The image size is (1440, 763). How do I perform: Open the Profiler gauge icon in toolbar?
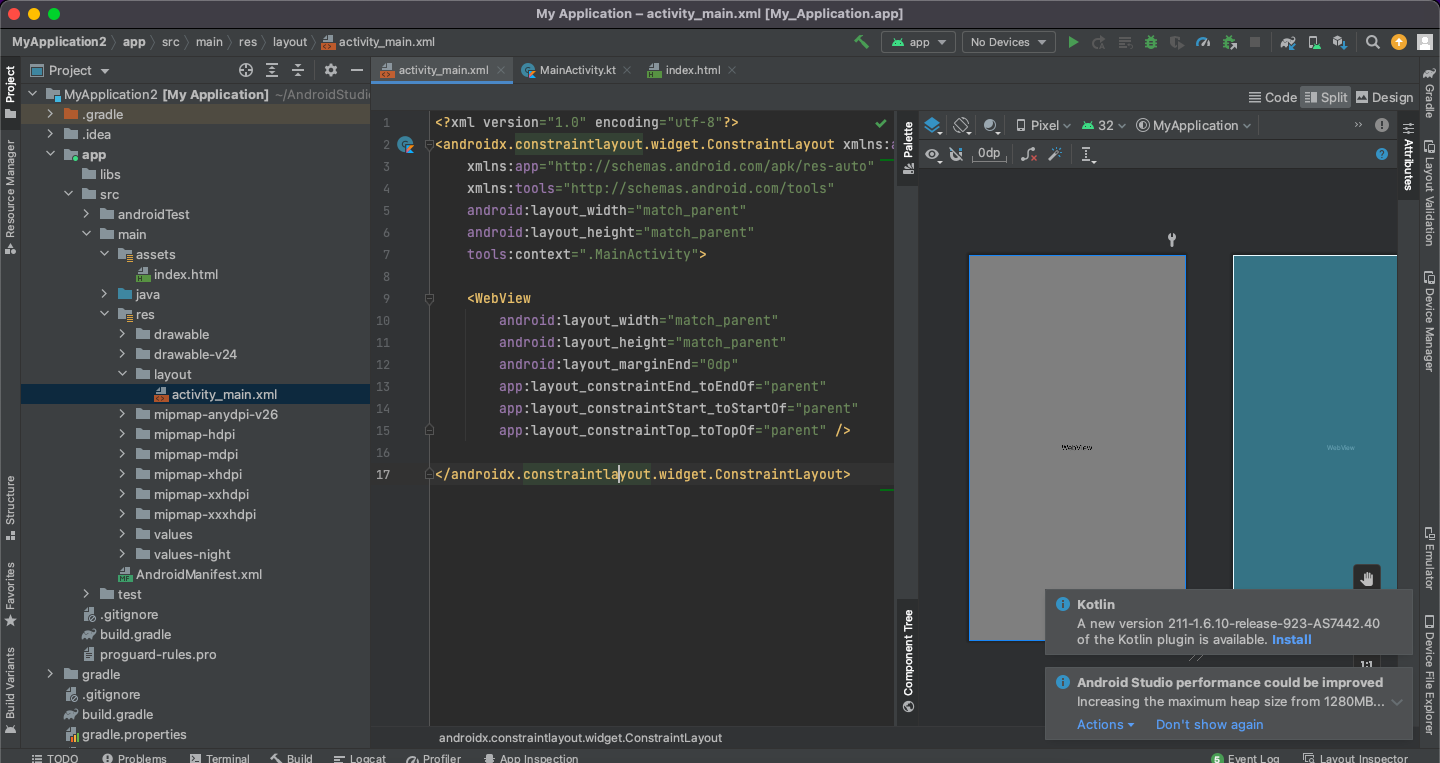point(1203,42)
